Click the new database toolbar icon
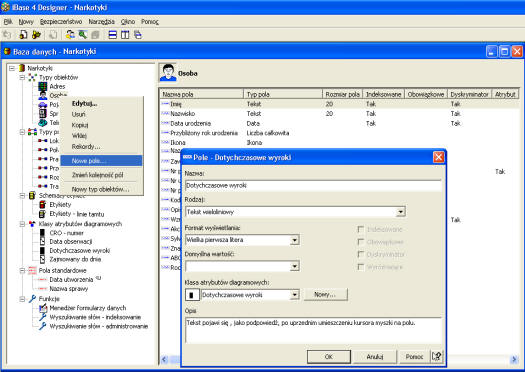Viewport: 525px width, 372px height. pos(23,34)
